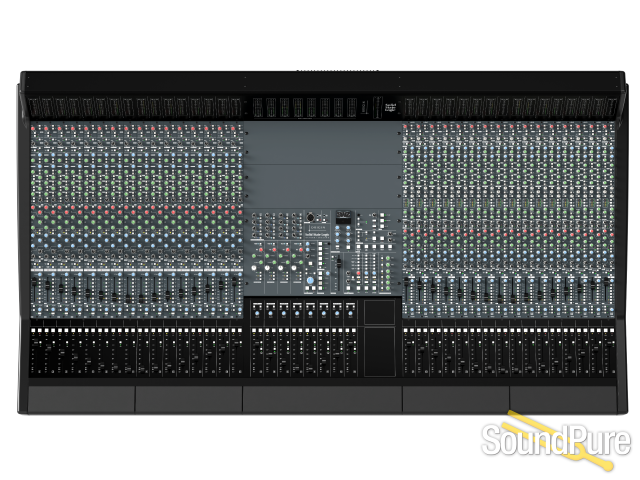Select the fourth red knob in centre section
This screenshot has width=640, height=480.
coord(301,250)
